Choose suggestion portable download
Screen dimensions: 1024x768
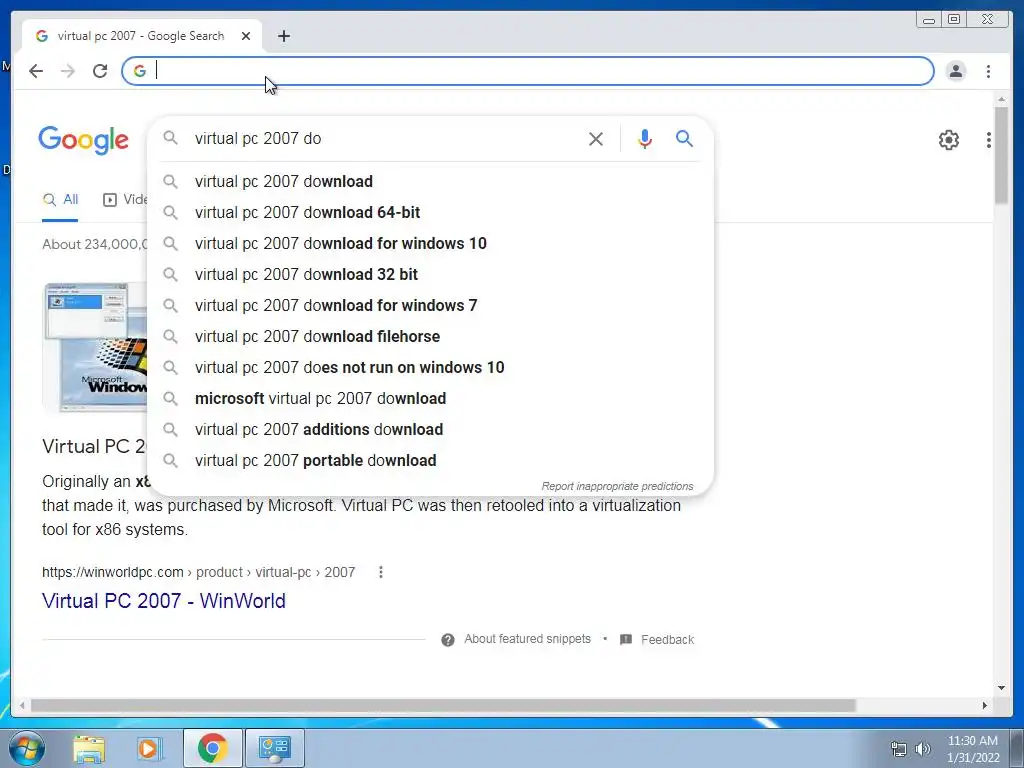tap(431, 460)
